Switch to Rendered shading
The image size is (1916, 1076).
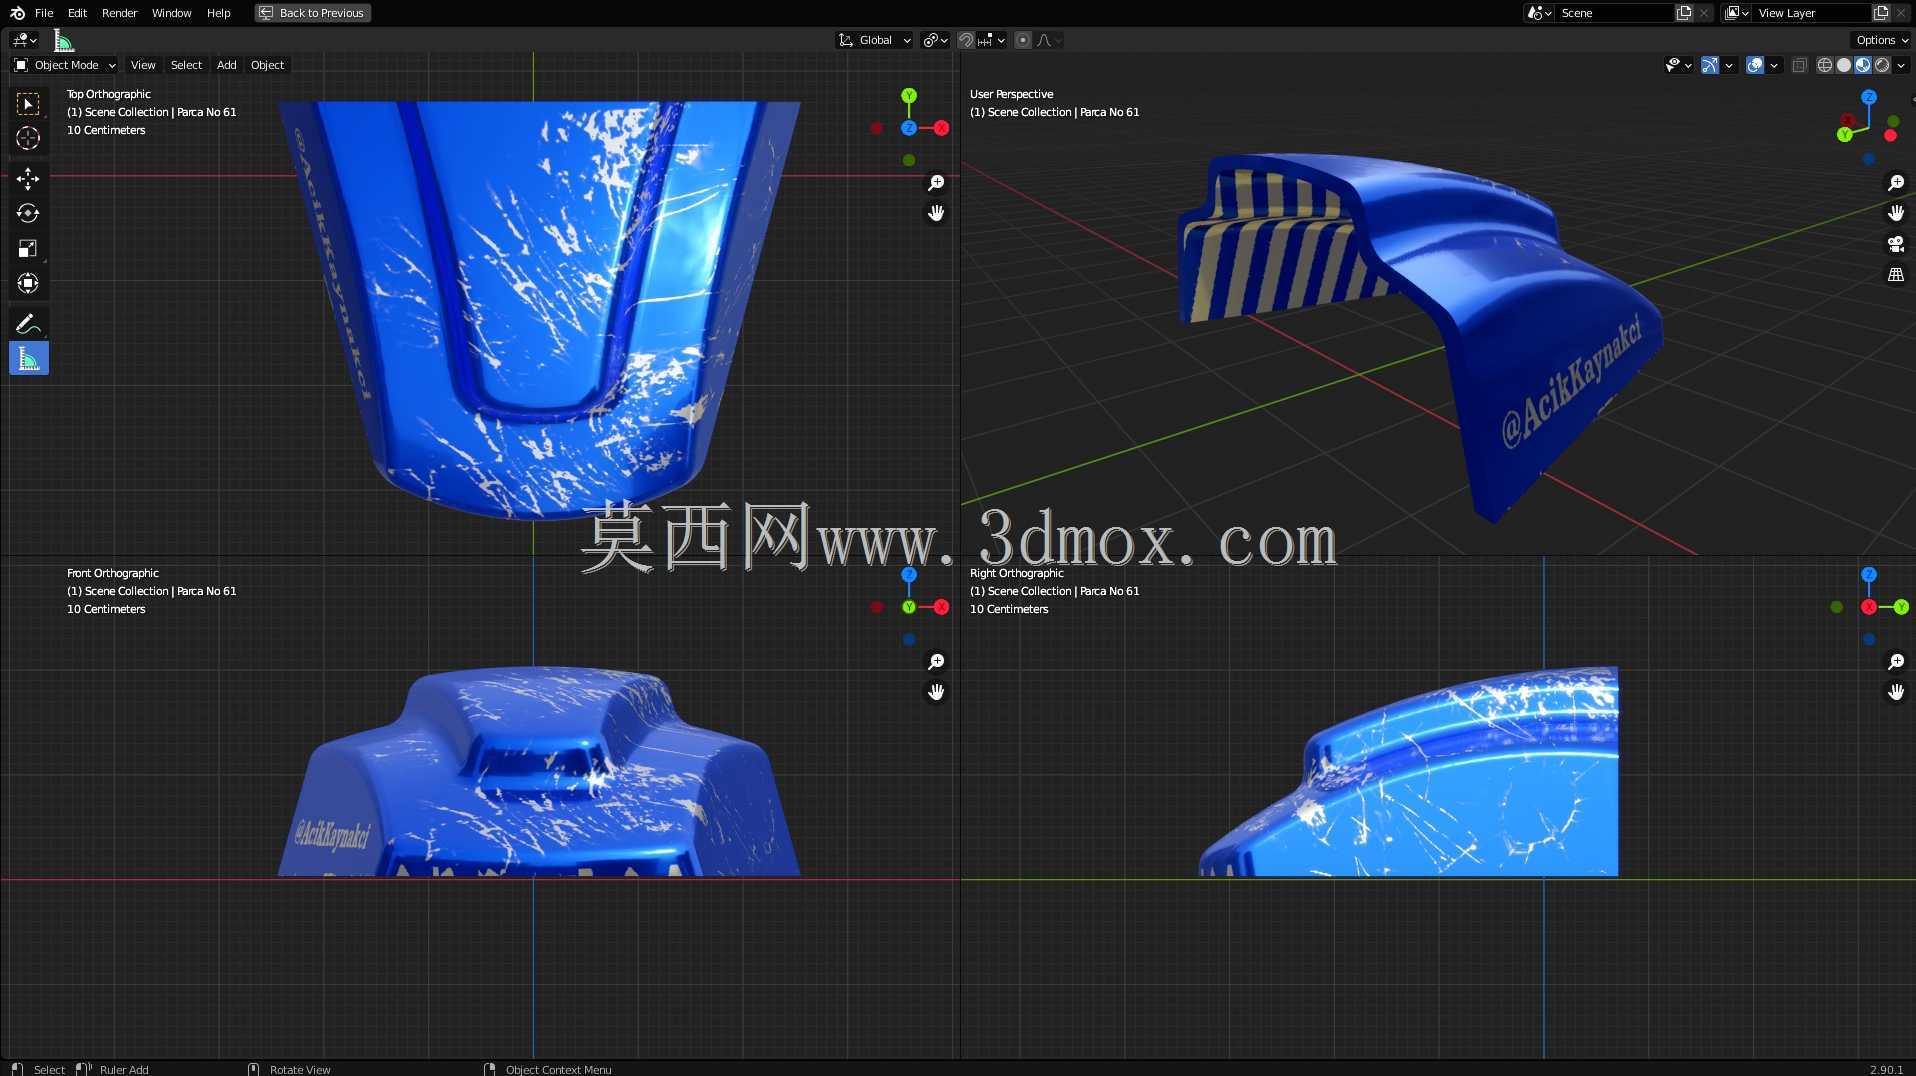pyautogui.click(x=1882, y=65)
